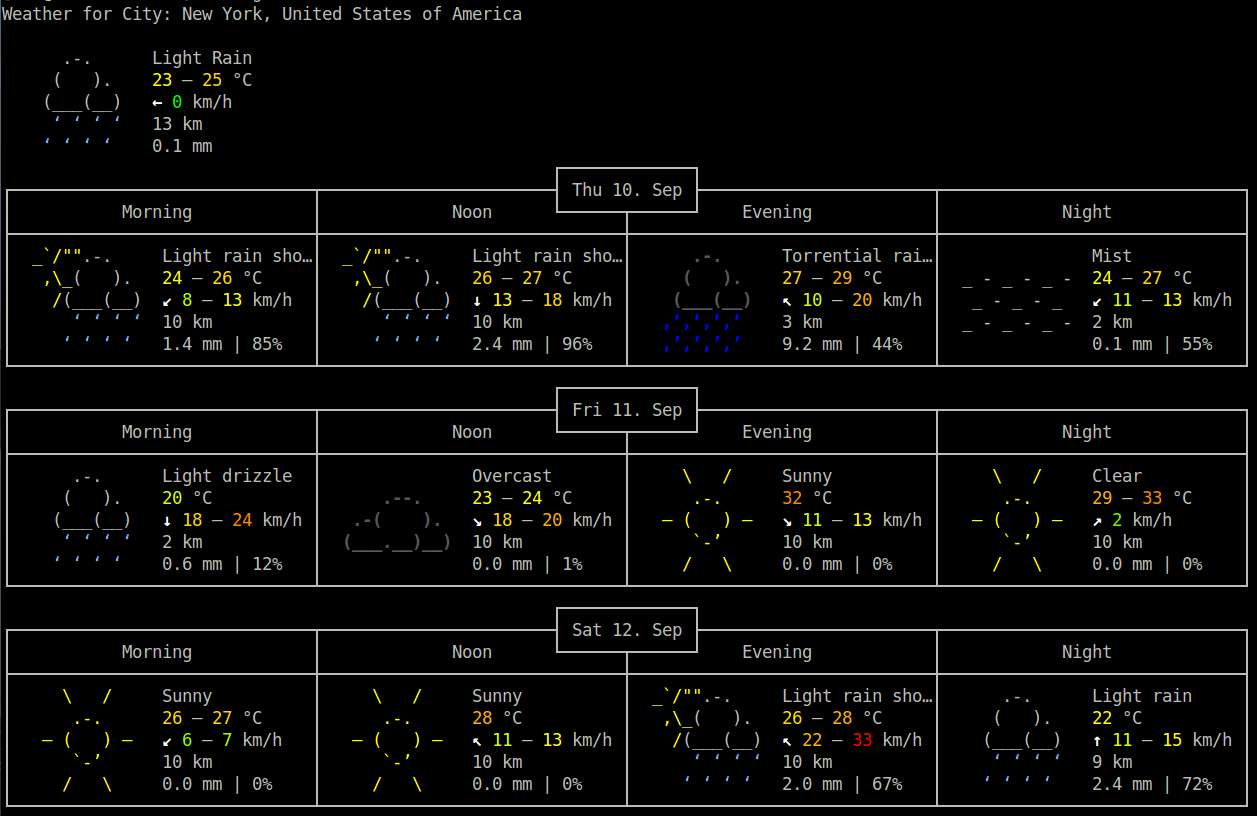Click temperature '27 – 29 °C'

click(x=832, y=278)
